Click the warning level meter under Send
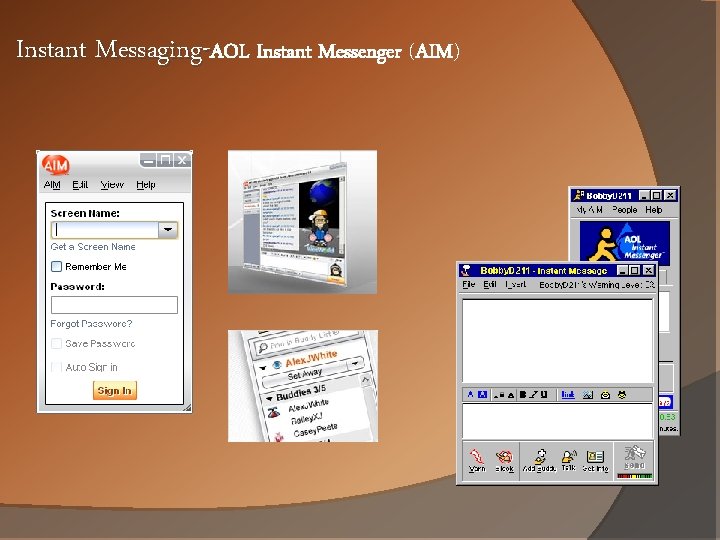The width and height of the screenshot is (720, 540). coord(635,476)
